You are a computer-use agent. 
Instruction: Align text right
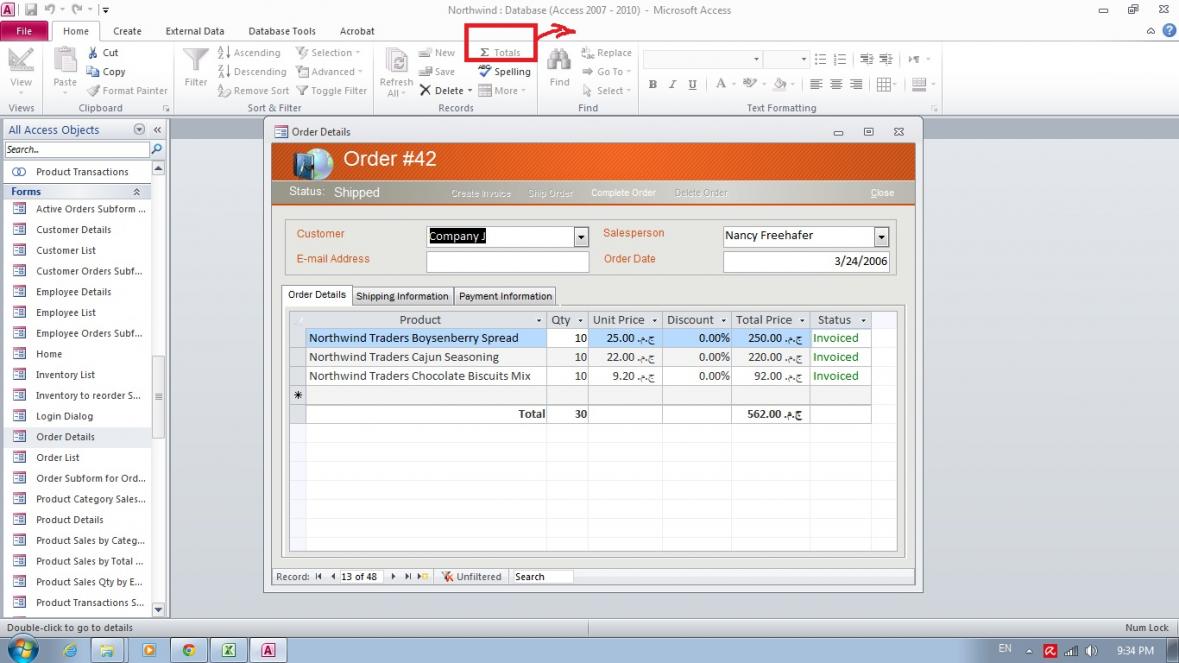856,84
